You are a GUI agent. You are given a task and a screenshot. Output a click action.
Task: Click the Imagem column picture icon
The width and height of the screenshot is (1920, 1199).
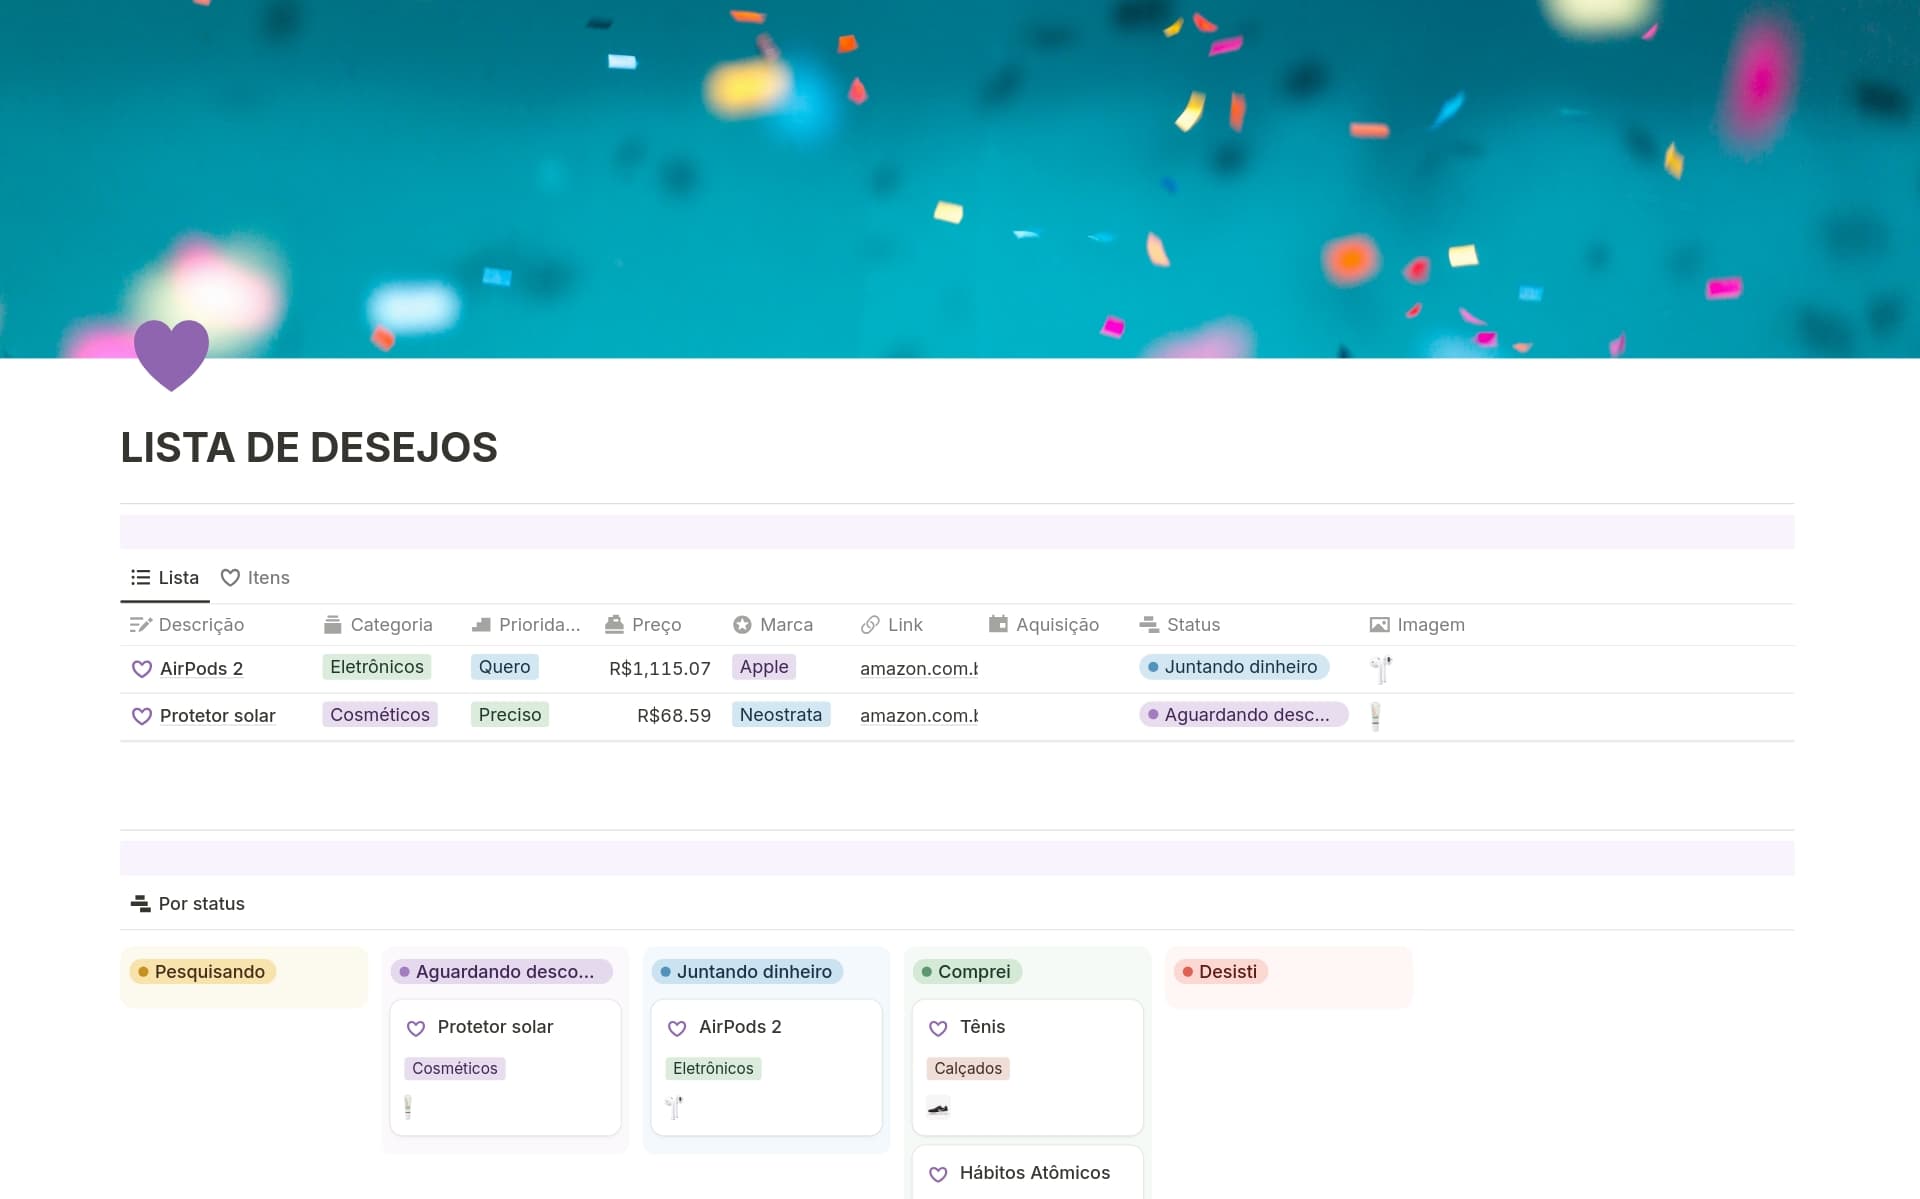(x=1379, y=625)
